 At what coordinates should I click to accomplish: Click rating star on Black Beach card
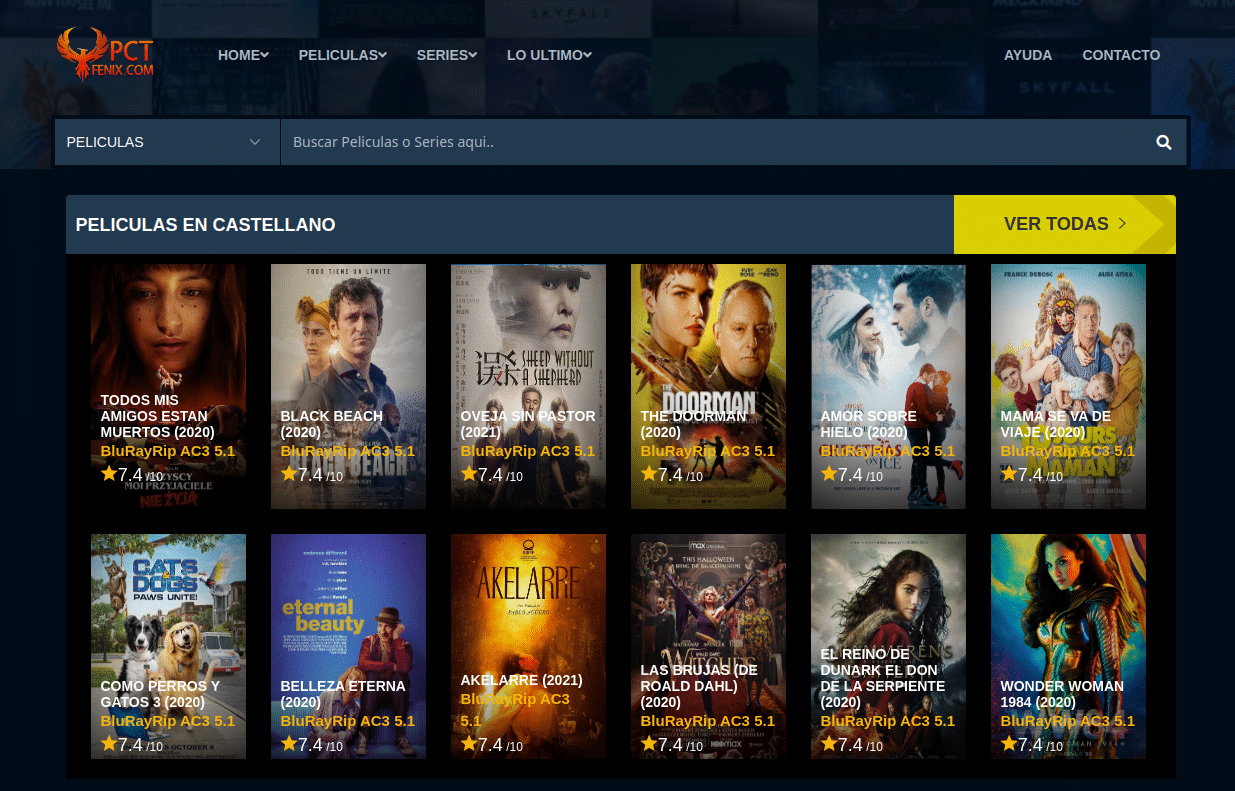click(289, 474)
